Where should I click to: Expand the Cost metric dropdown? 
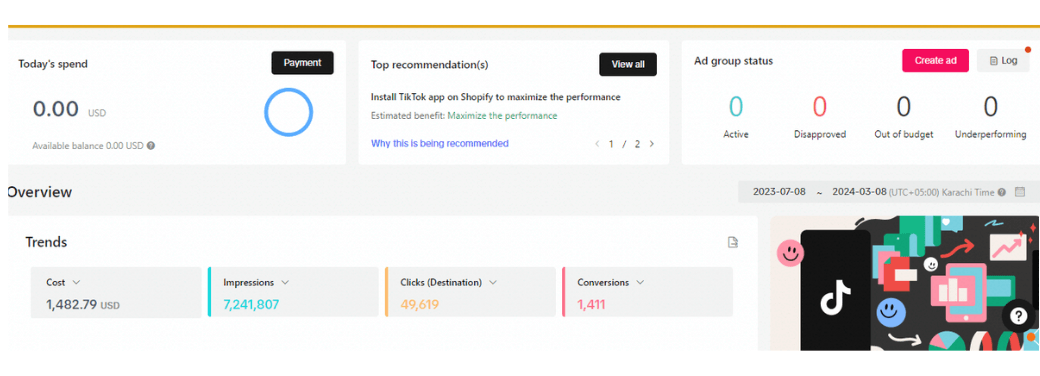click(76, 282)
